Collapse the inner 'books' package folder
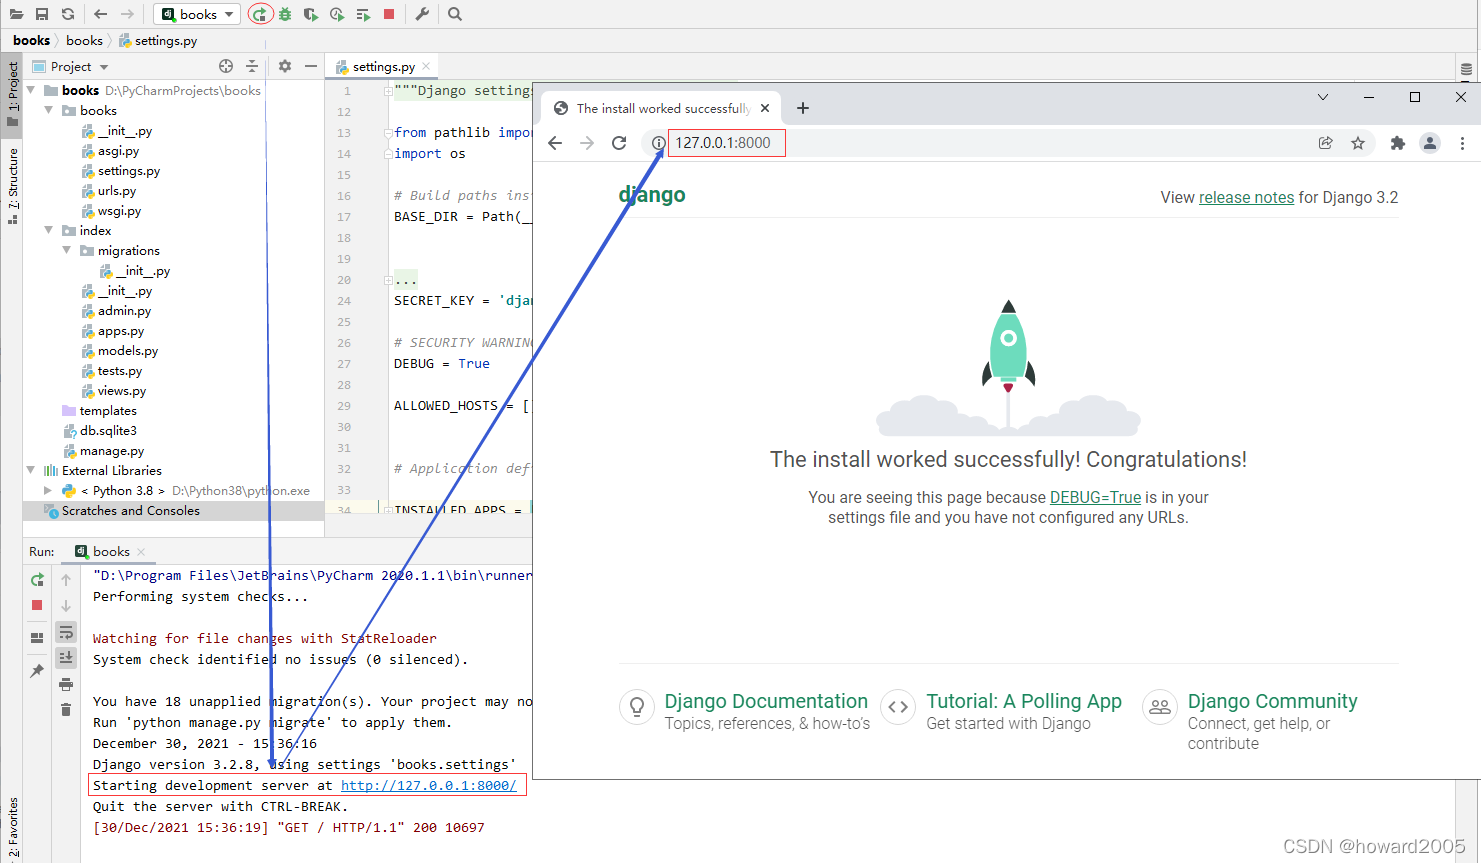This screenshot has height=863, width=1481. [49, 110]
